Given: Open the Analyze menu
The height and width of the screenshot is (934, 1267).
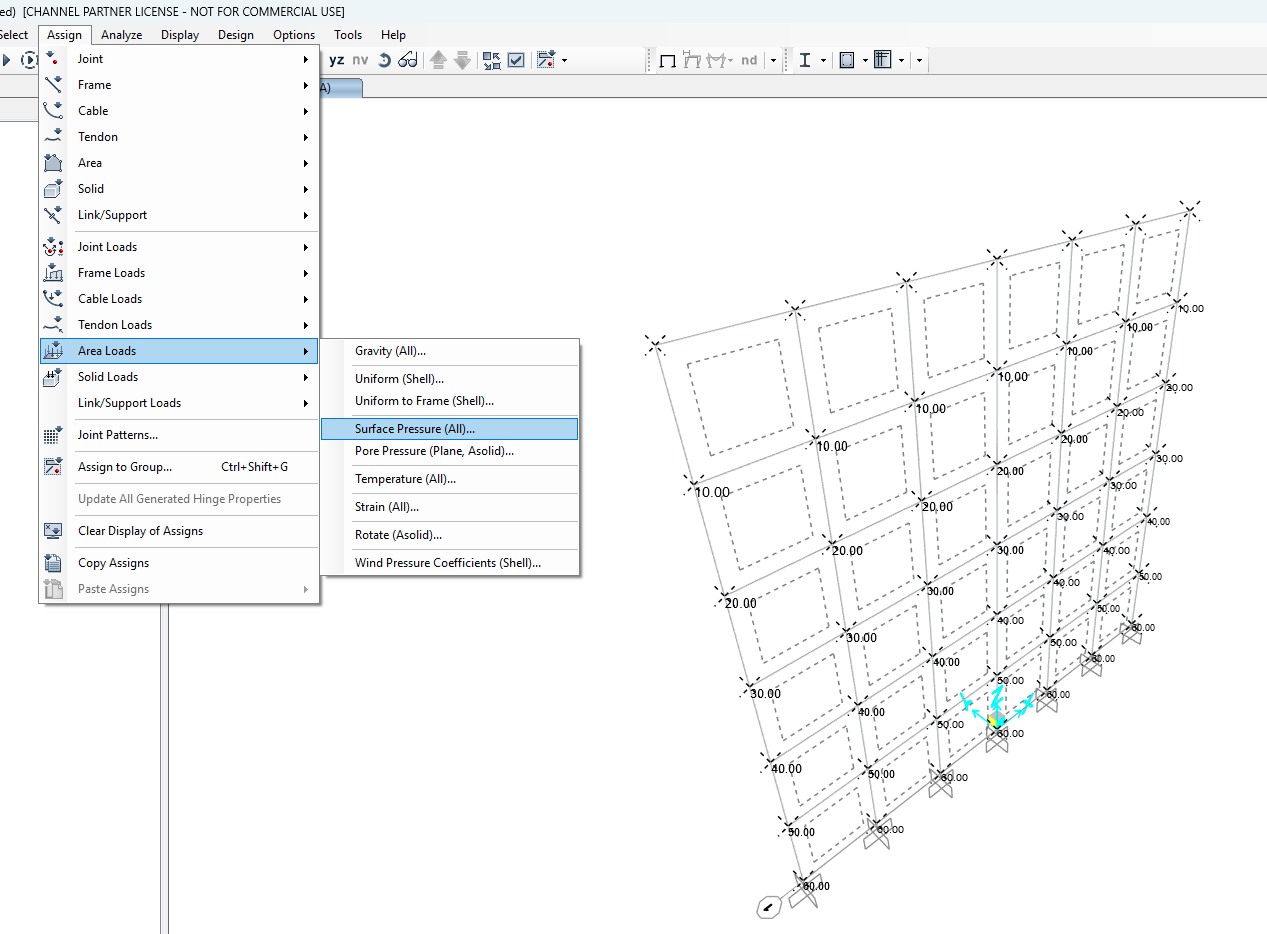Looking at the screenshot, I should [121, 35].
